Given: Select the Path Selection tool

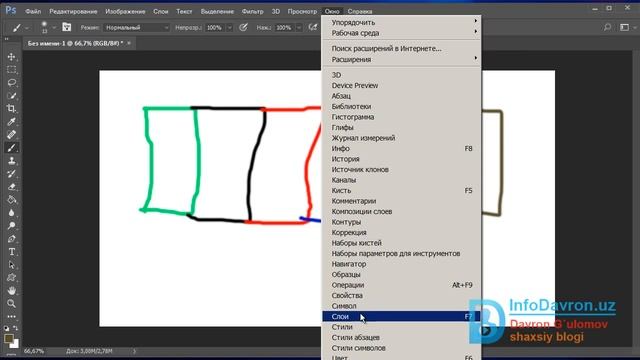Looking at the screenshot, I should pyautogui.click(x=11, y=265).
